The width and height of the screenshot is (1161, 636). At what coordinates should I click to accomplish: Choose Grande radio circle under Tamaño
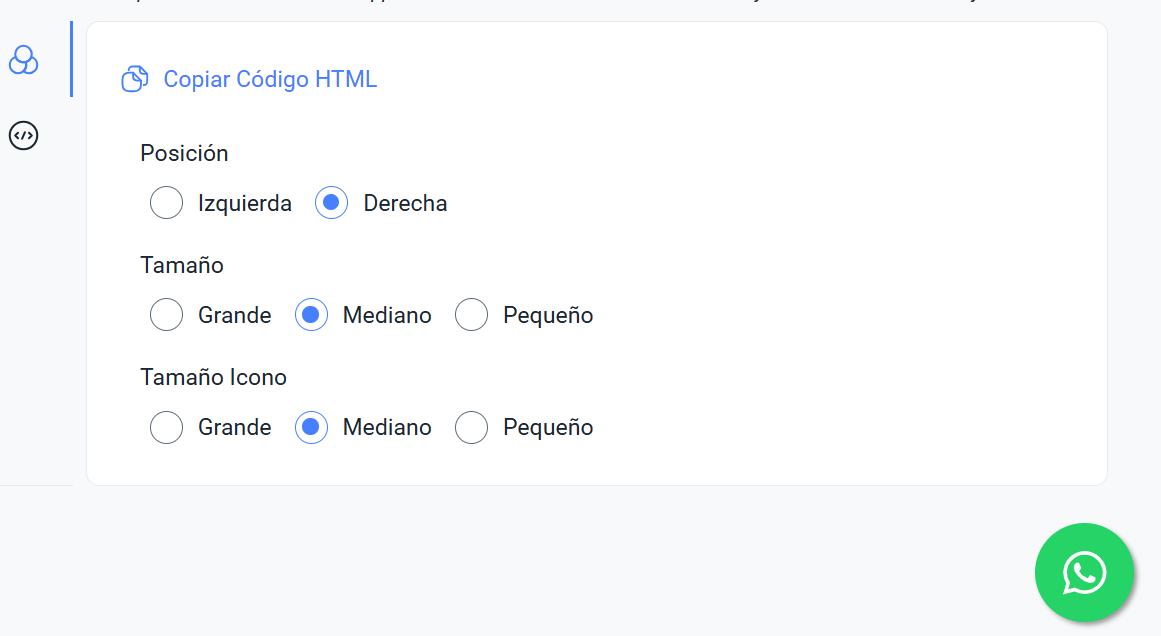point(166,315)
